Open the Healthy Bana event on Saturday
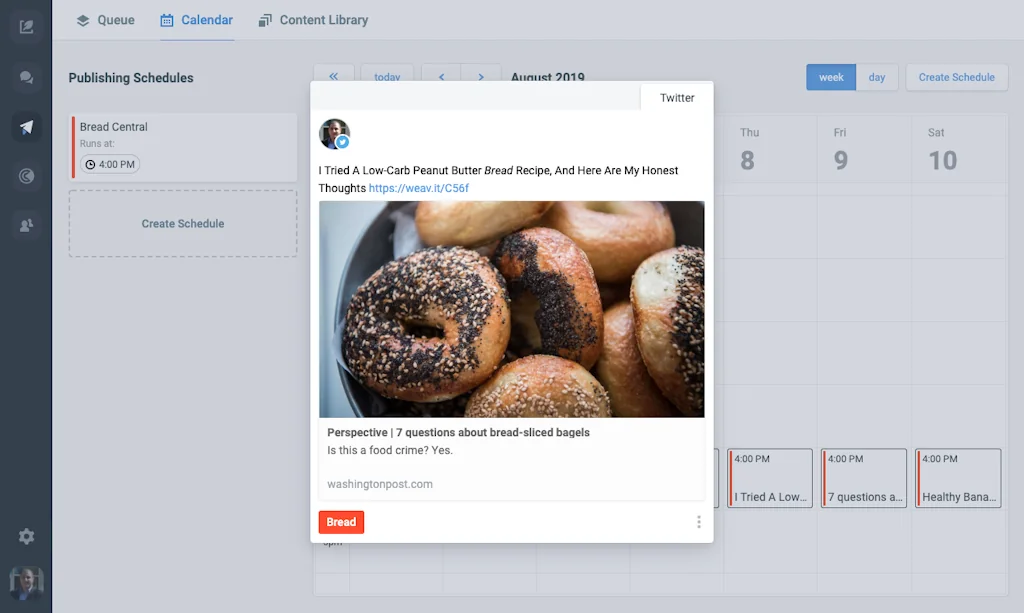The width and height of the screenshot is (1024, 613). [957, 478]
